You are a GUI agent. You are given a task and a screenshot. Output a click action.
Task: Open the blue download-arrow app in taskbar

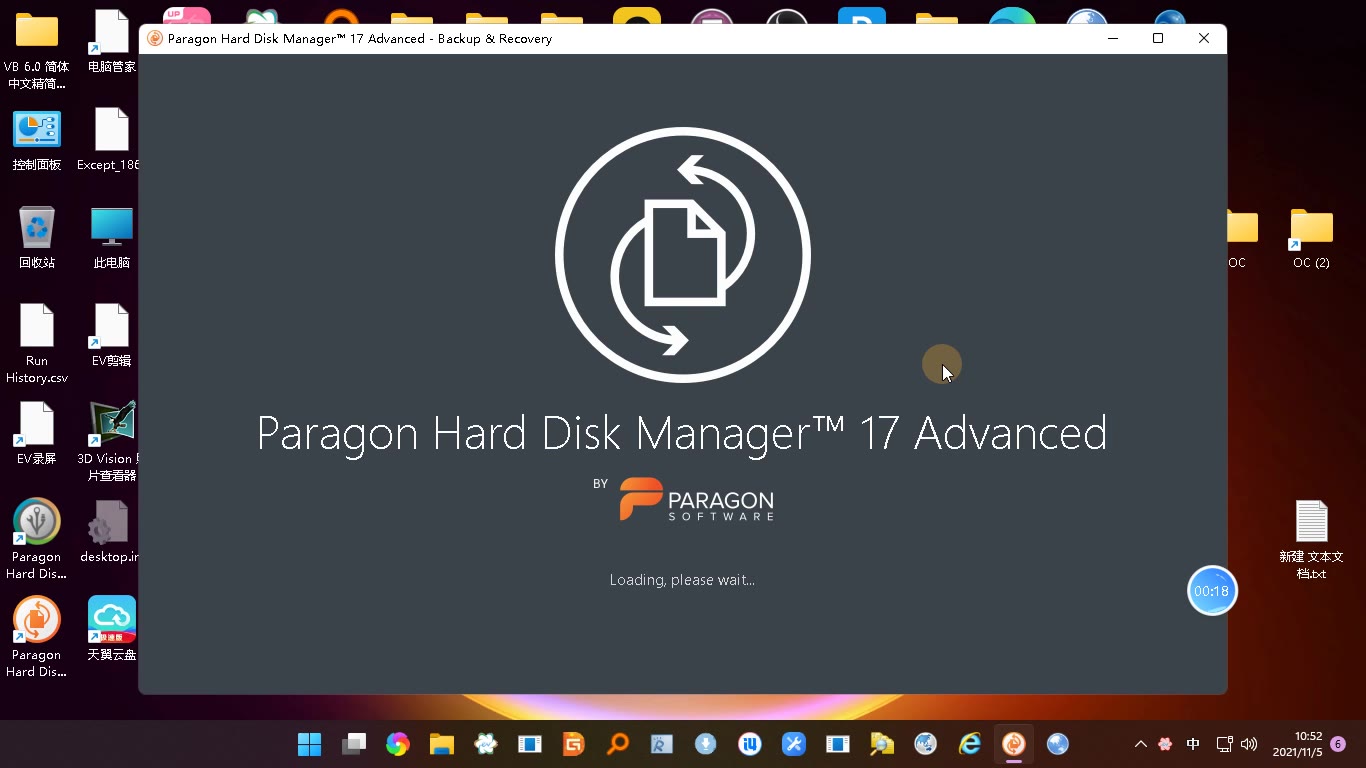coord(706,744)
